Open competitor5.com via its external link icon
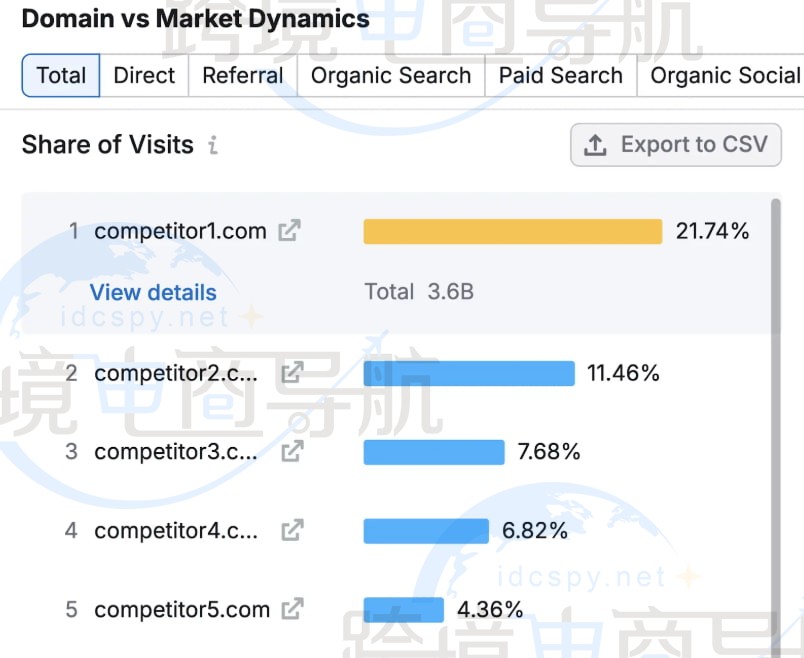The image size is (804, 658). point(291,609)
